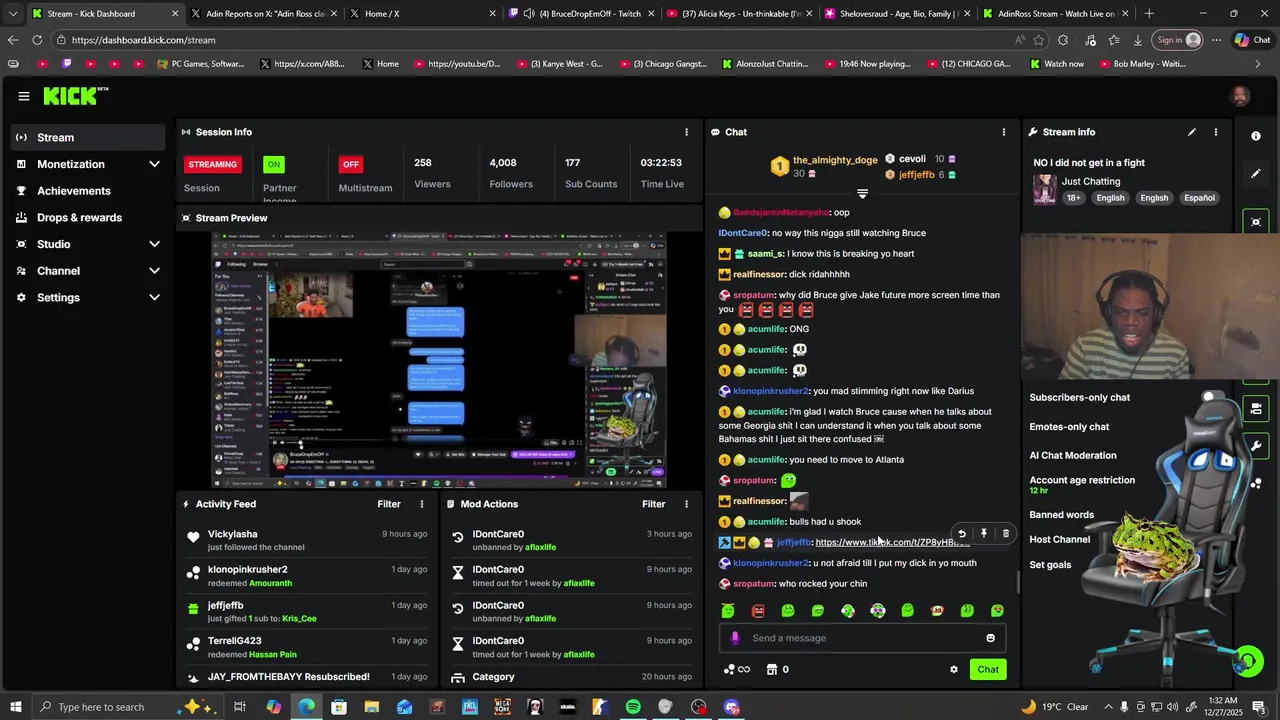The image size is (1280, 720).
Task: Click the profile avatar at top right
Action: pyautogui.click(x=1240, y=96)
